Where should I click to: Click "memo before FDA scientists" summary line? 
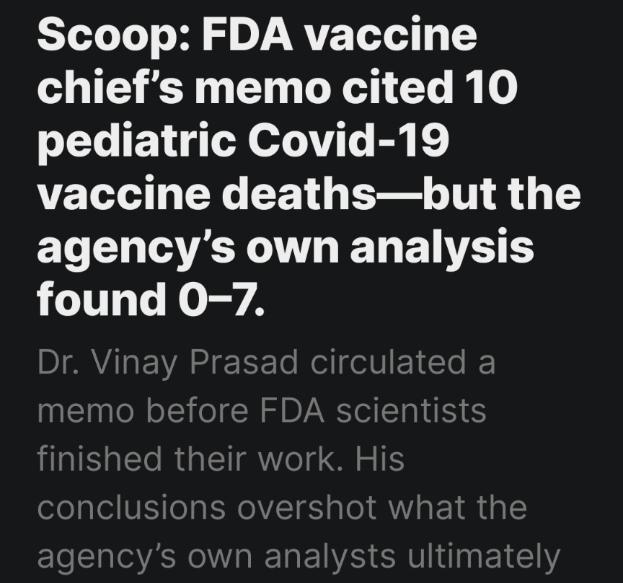pos(262,410)
